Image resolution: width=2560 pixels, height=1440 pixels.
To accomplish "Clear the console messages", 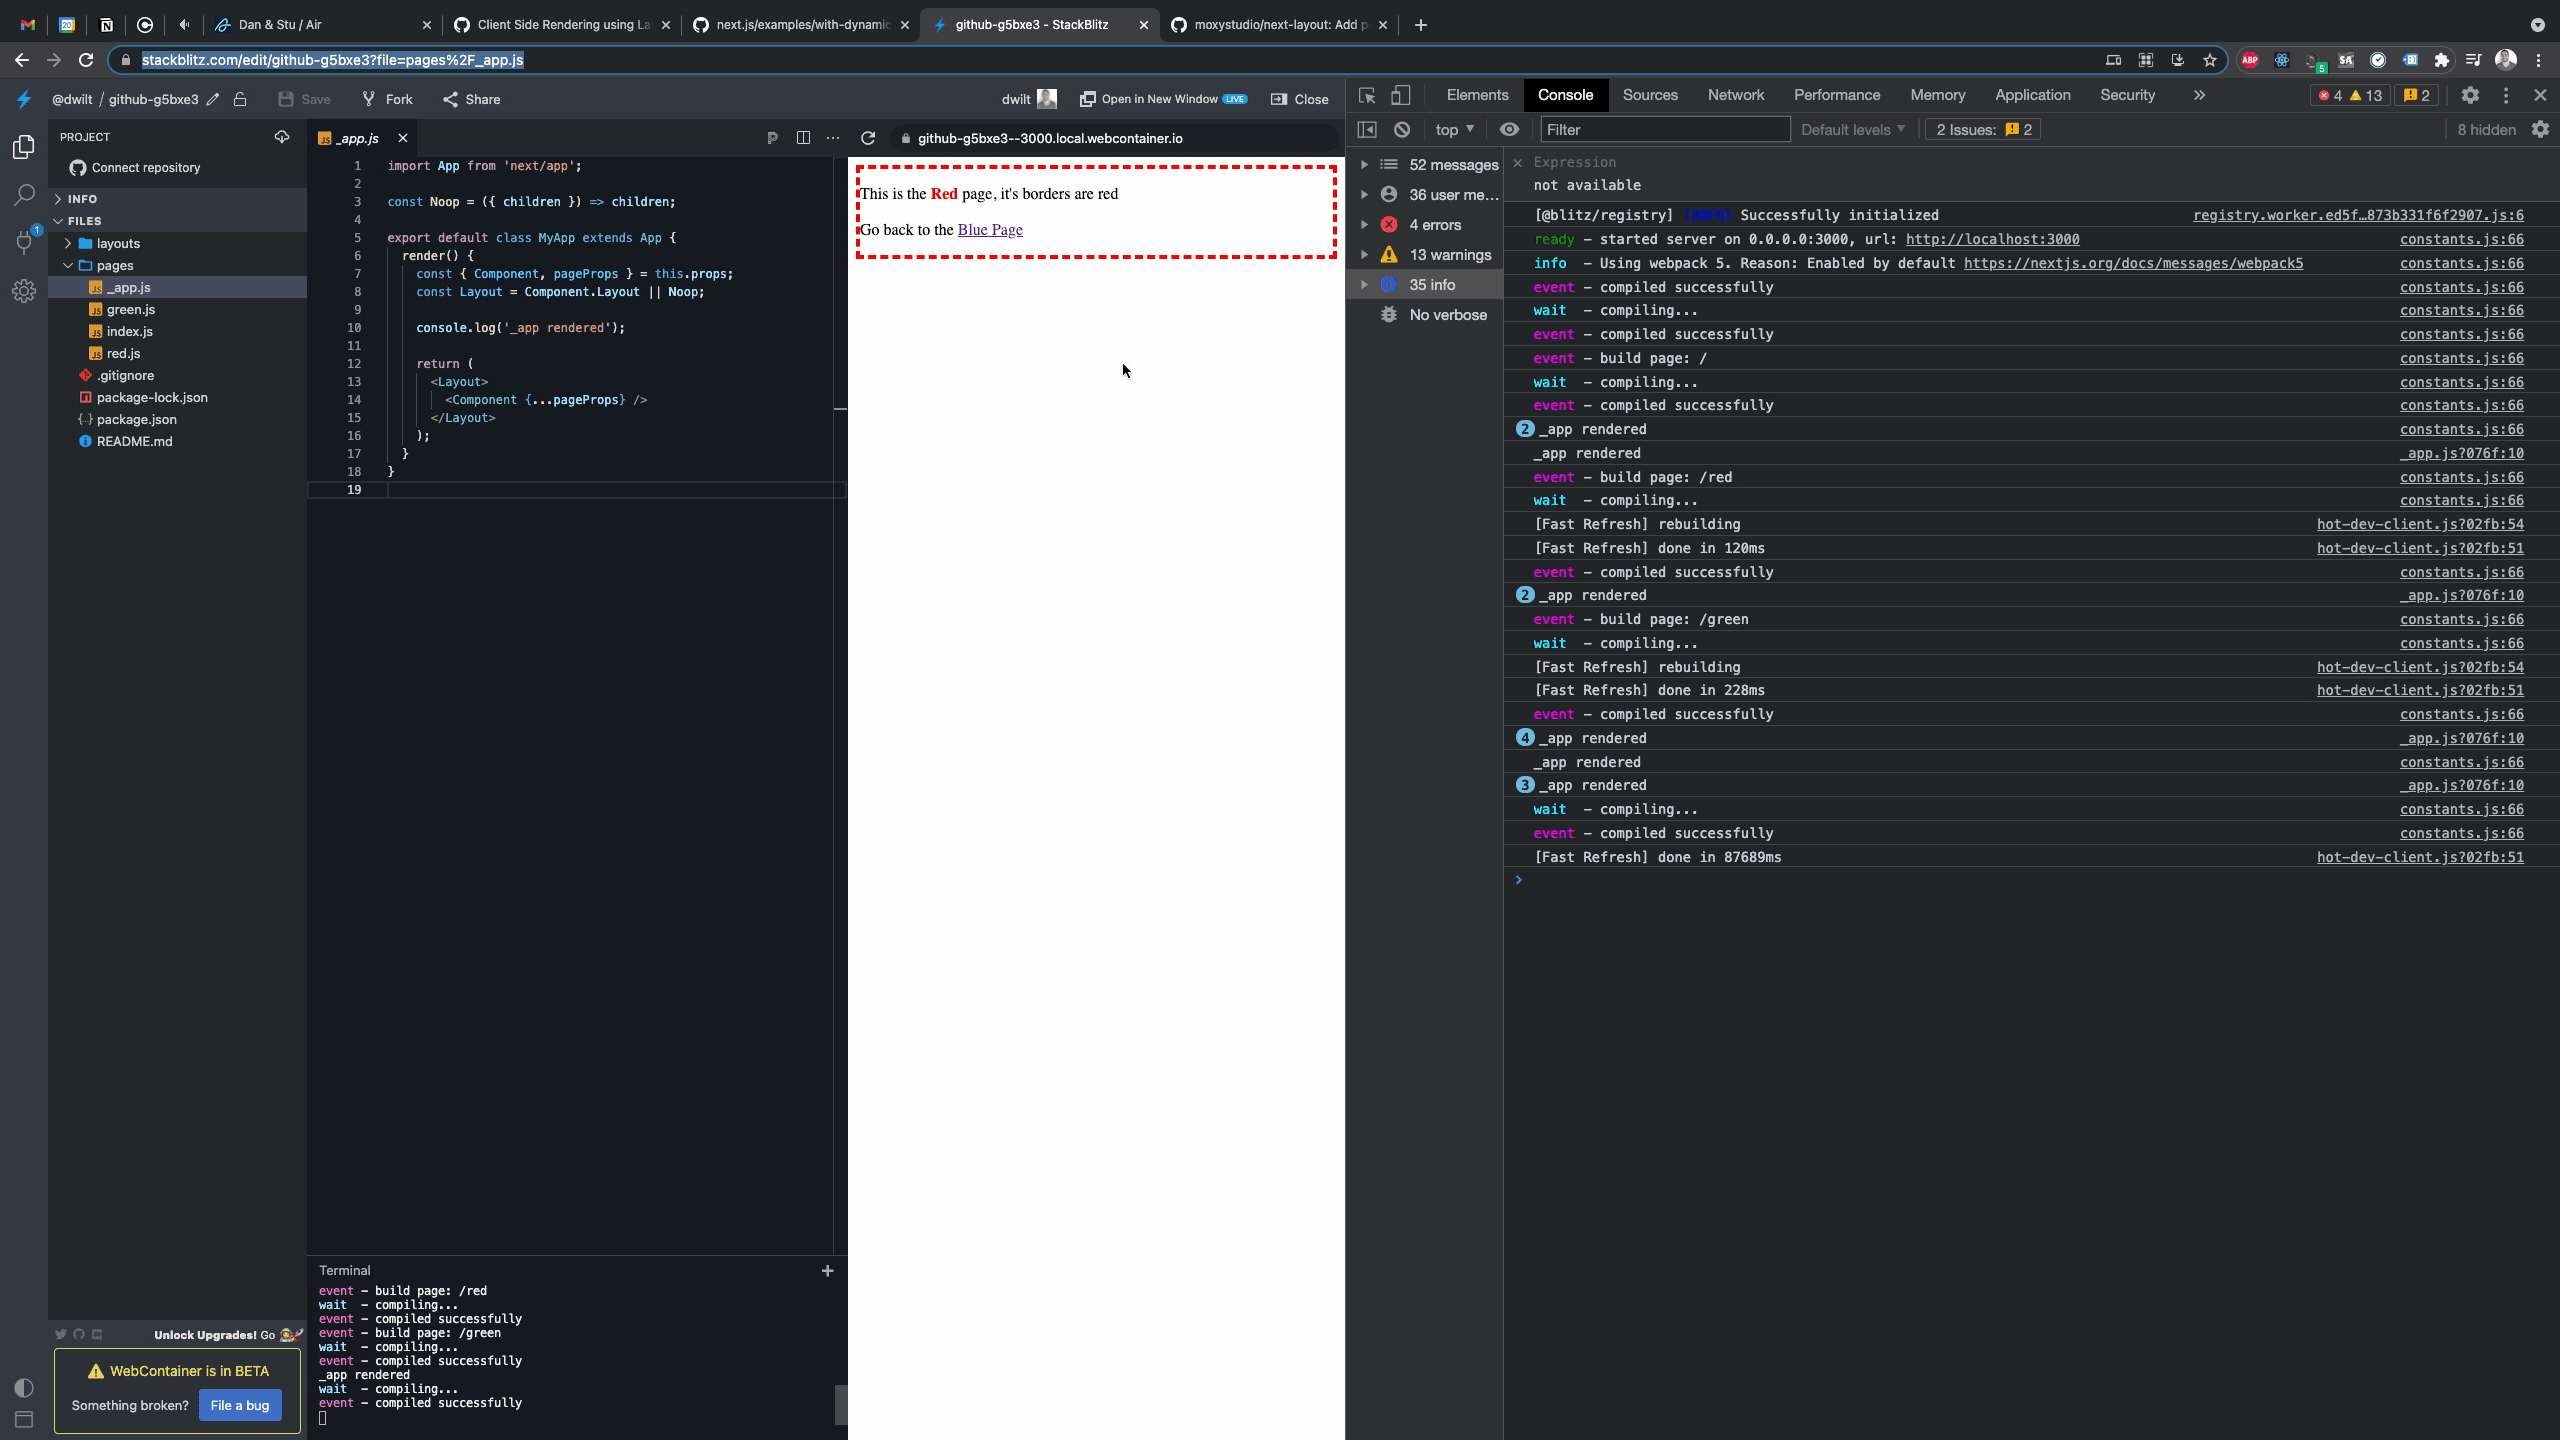I will coord(1402,129).
